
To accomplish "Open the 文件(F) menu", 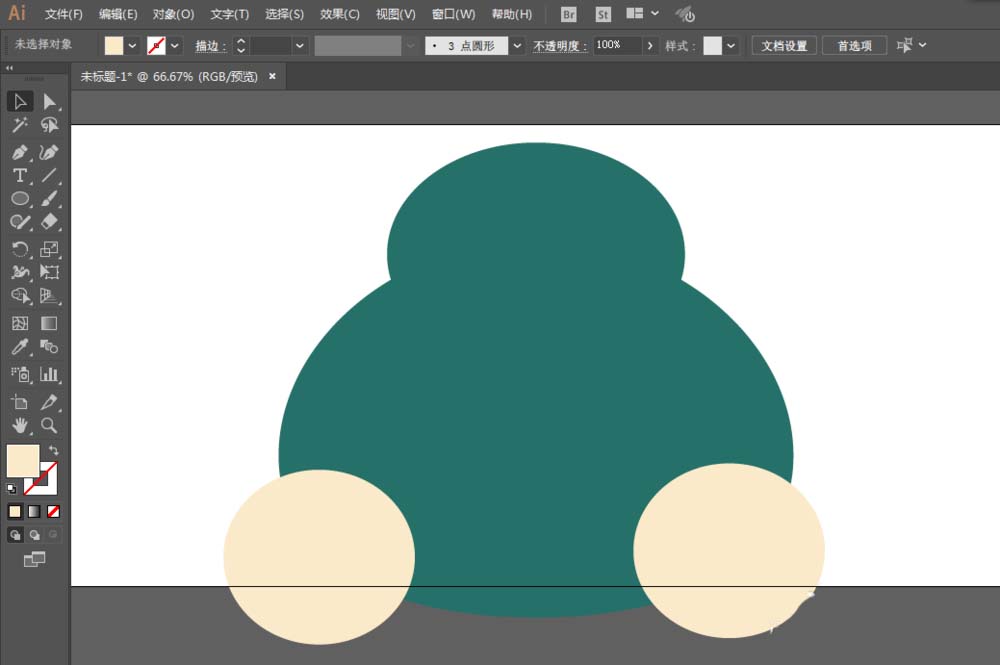I will point(63,14).
